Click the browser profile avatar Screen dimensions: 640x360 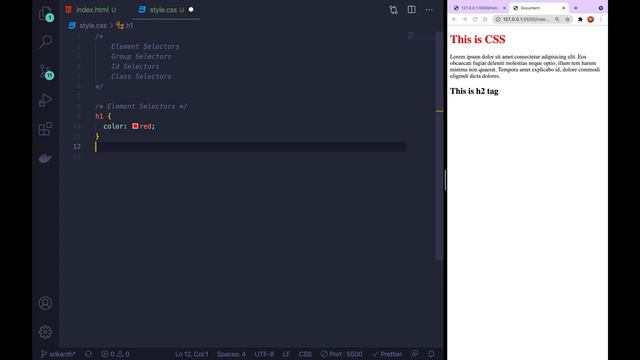[x=591, y=19]
